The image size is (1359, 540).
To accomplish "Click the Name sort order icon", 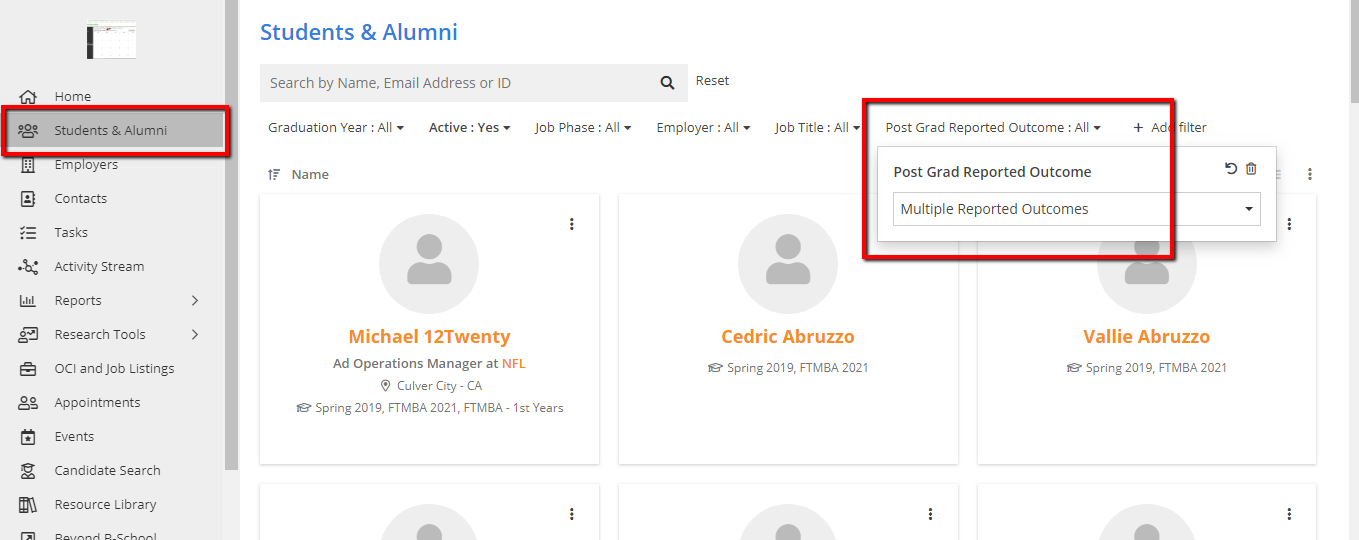I will (x=274, y=174).
